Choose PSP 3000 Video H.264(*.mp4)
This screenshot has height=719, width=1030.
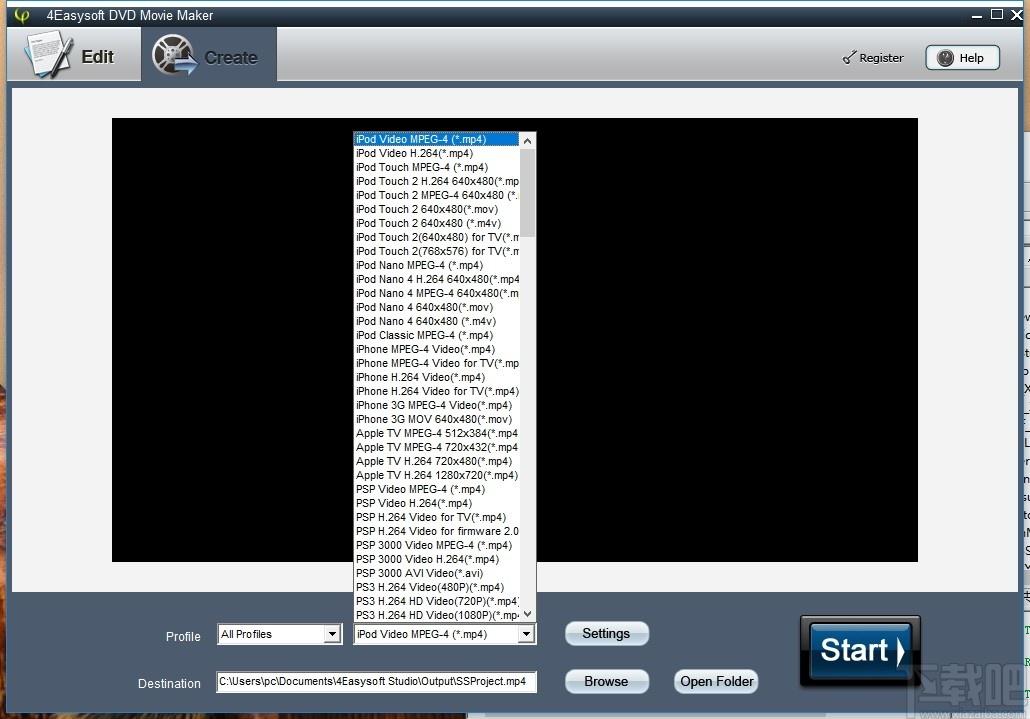[437, 559]
